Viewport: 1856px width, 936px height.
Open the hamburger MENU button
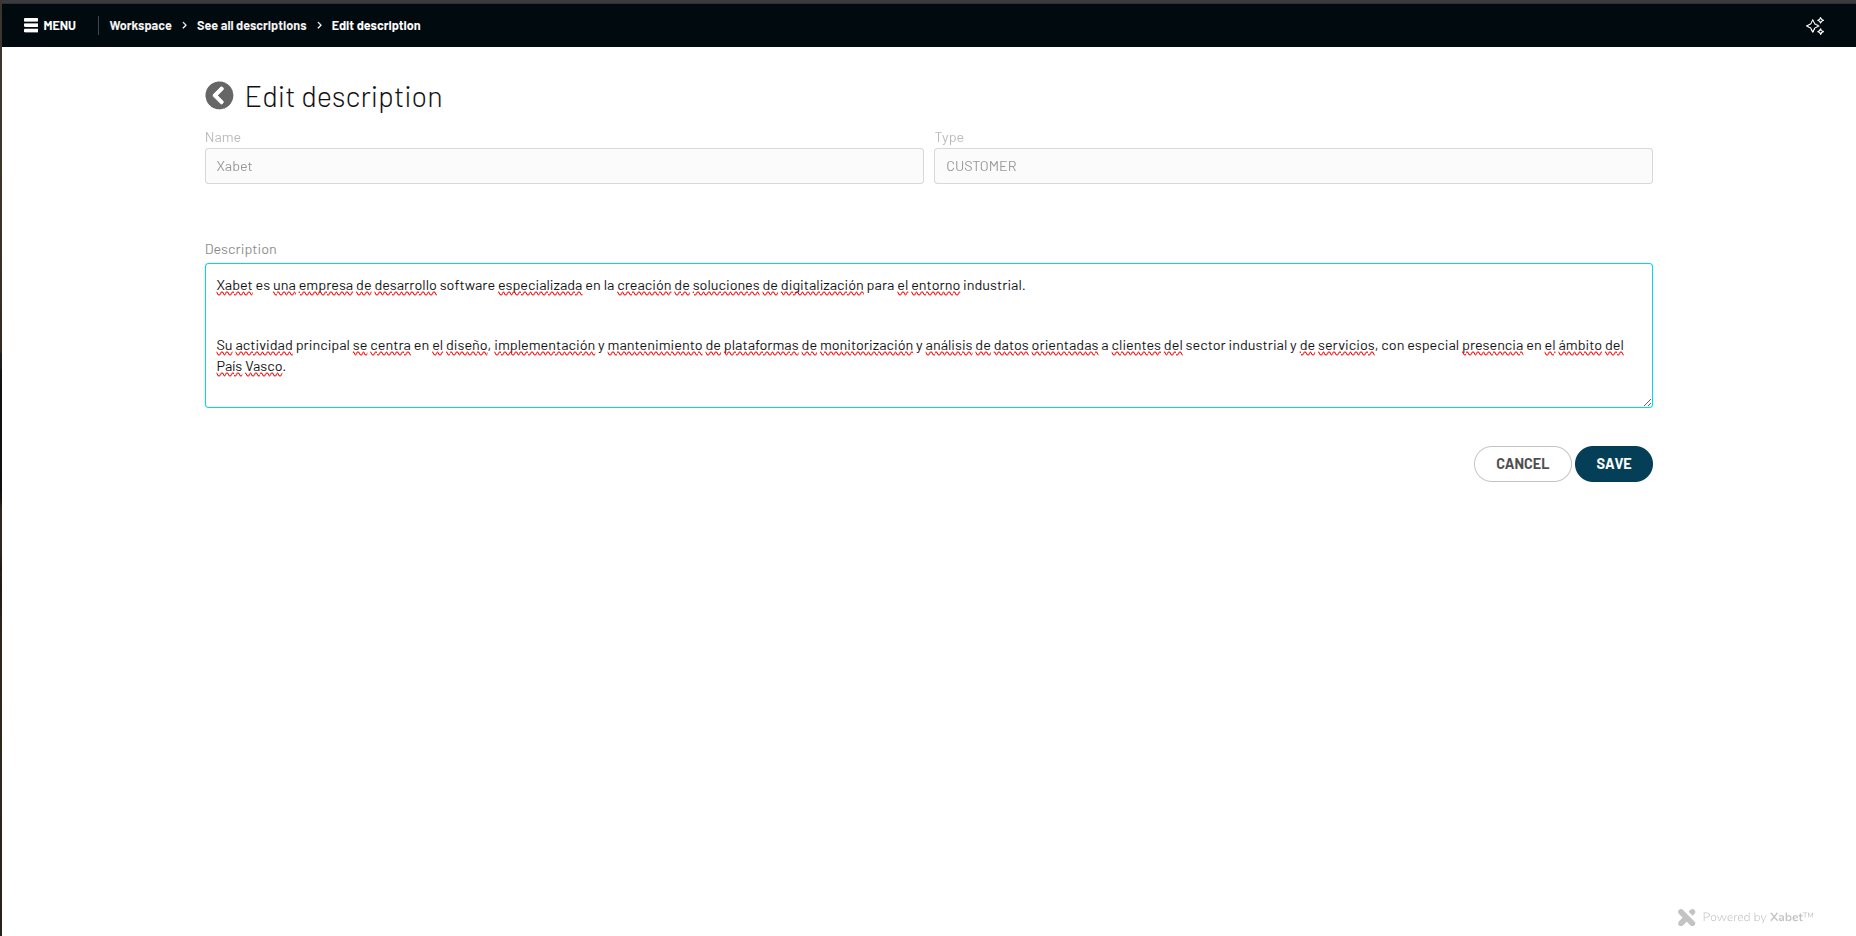50,26
